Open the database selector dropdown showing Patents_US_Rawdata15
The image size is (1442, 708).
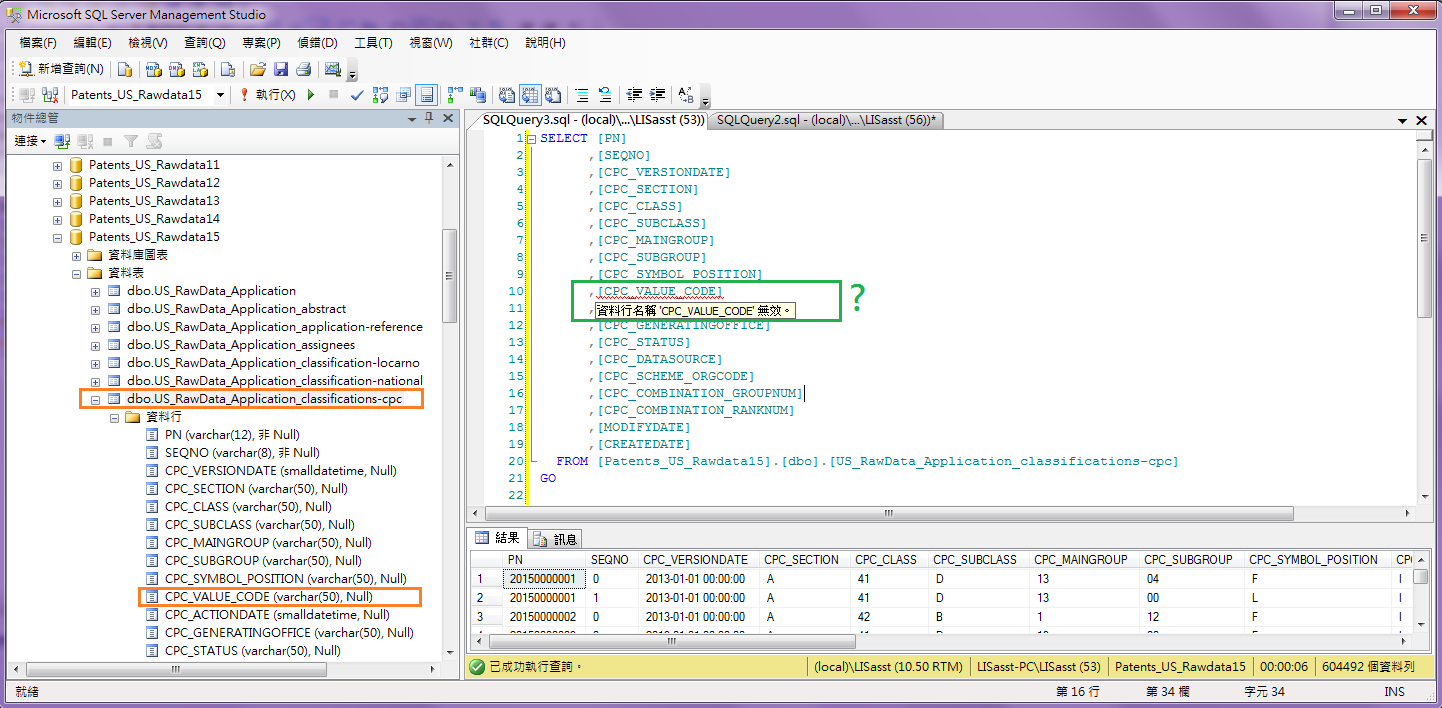pos(222,95)
